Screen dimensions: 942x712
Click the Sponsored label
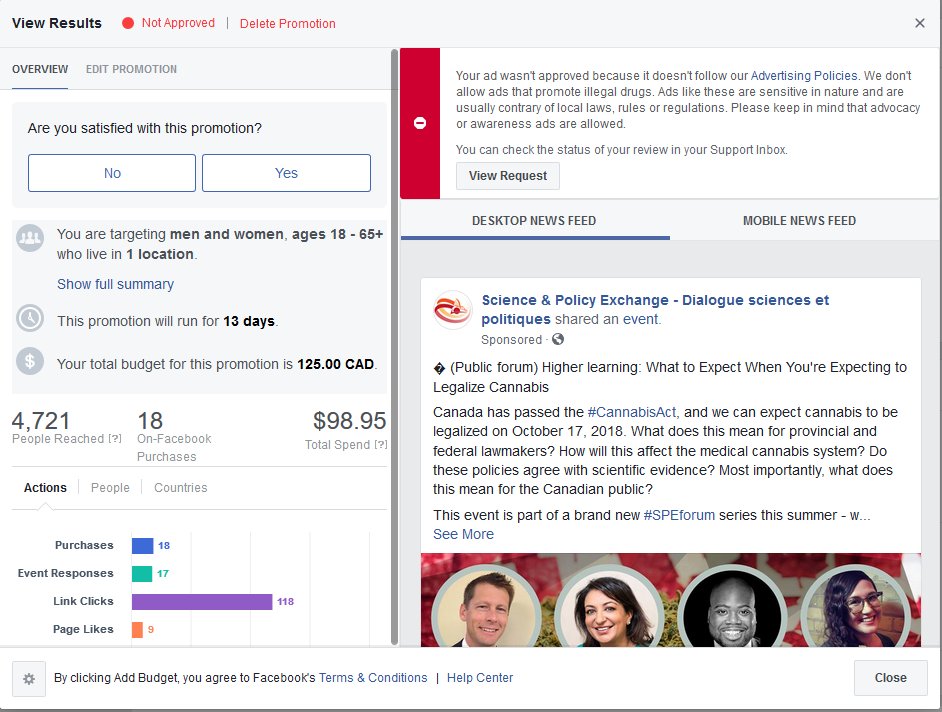click(511, 339)
